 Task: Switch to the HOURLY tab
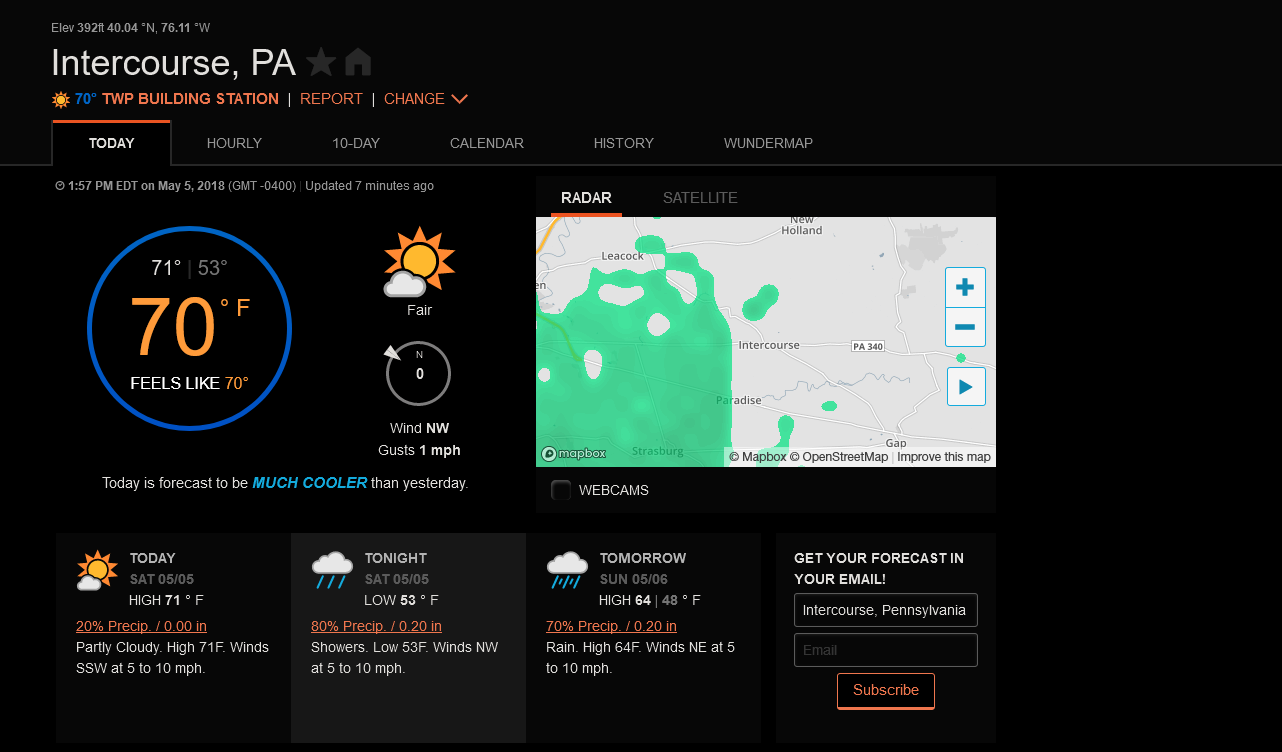tap(234, 143)
